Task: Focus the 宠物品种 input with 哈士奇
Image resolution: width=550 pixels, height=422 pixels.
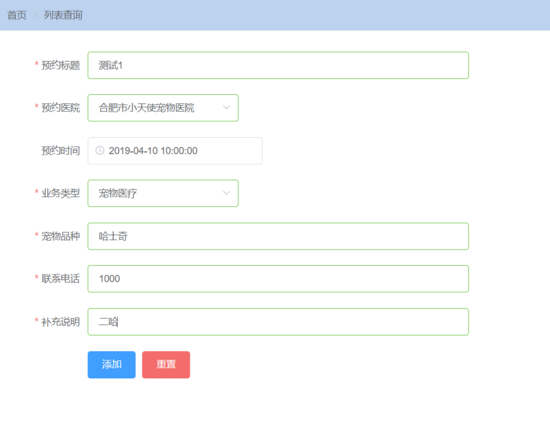Action: point(278,236)
